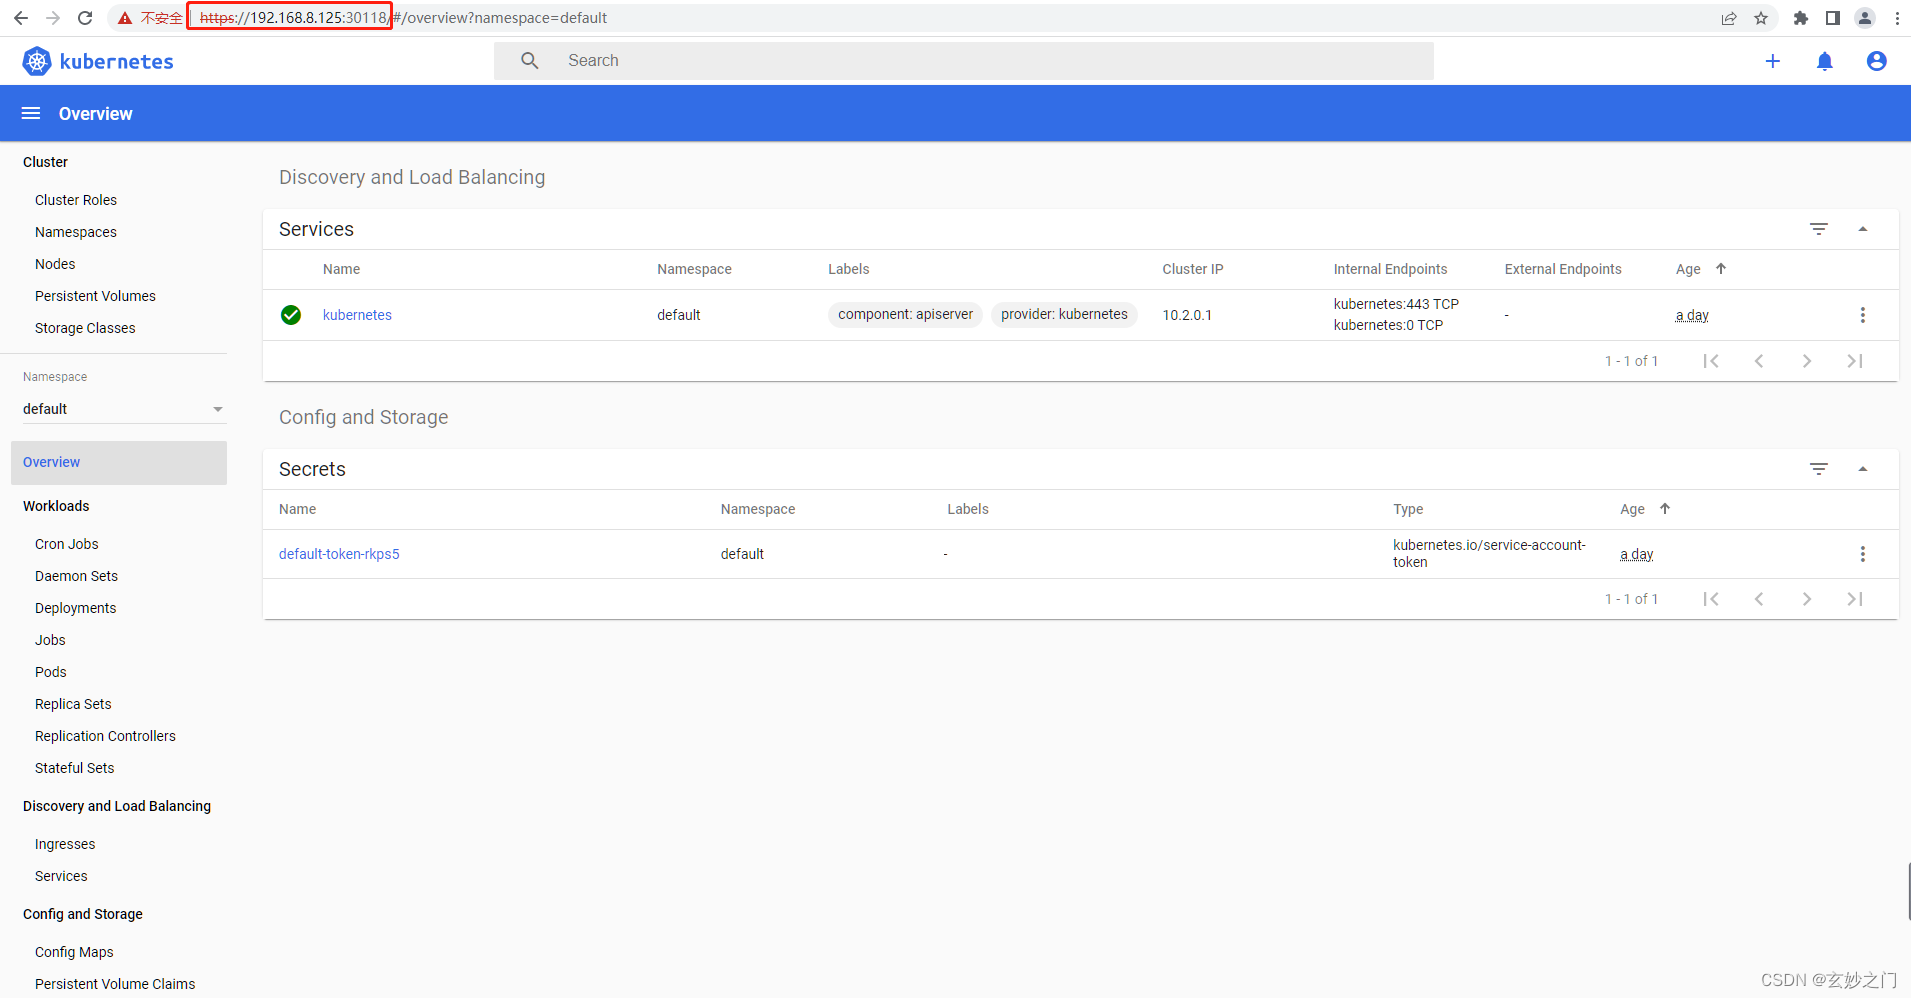
Task: Go to last page of Secrets list
Action: pos(1855,599)
